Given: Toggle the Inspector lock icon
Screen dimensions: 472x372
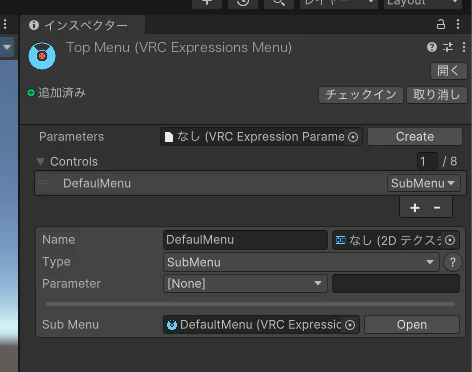Looking at the screenshot, I should 441,24.
